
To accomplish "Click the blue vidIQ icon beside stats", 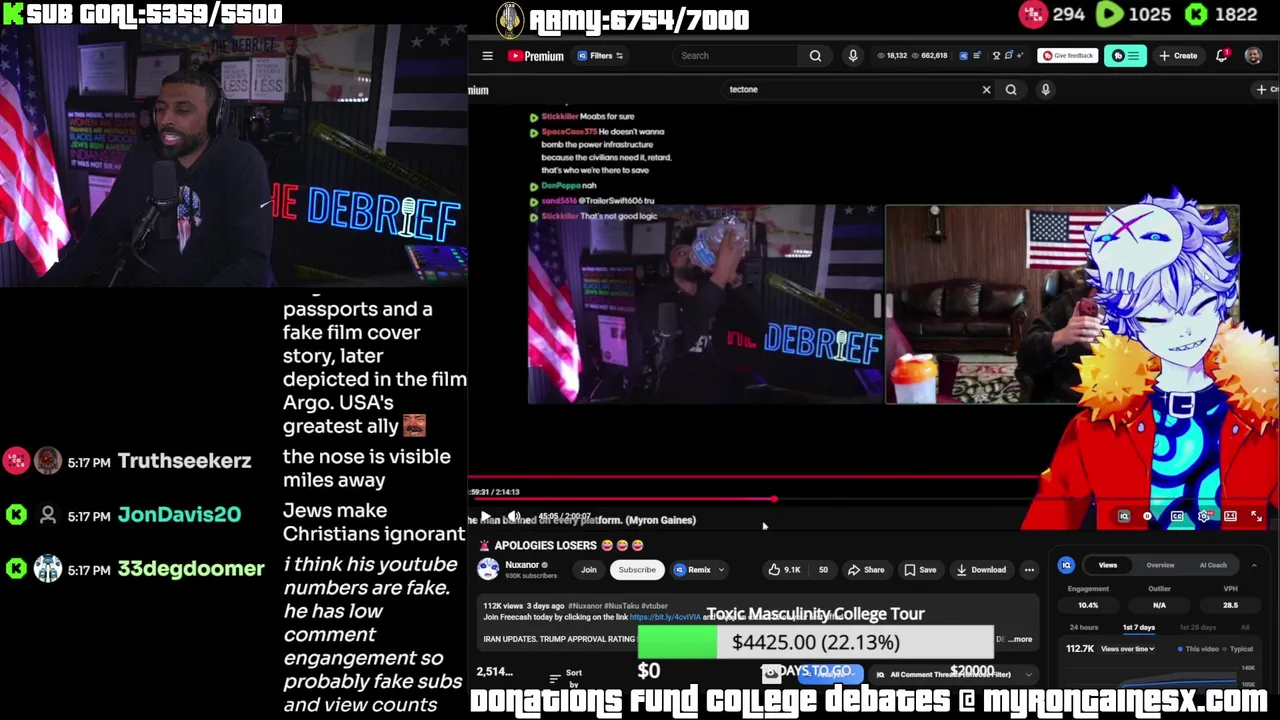I will pyautogui.click(x=963, y=56).
